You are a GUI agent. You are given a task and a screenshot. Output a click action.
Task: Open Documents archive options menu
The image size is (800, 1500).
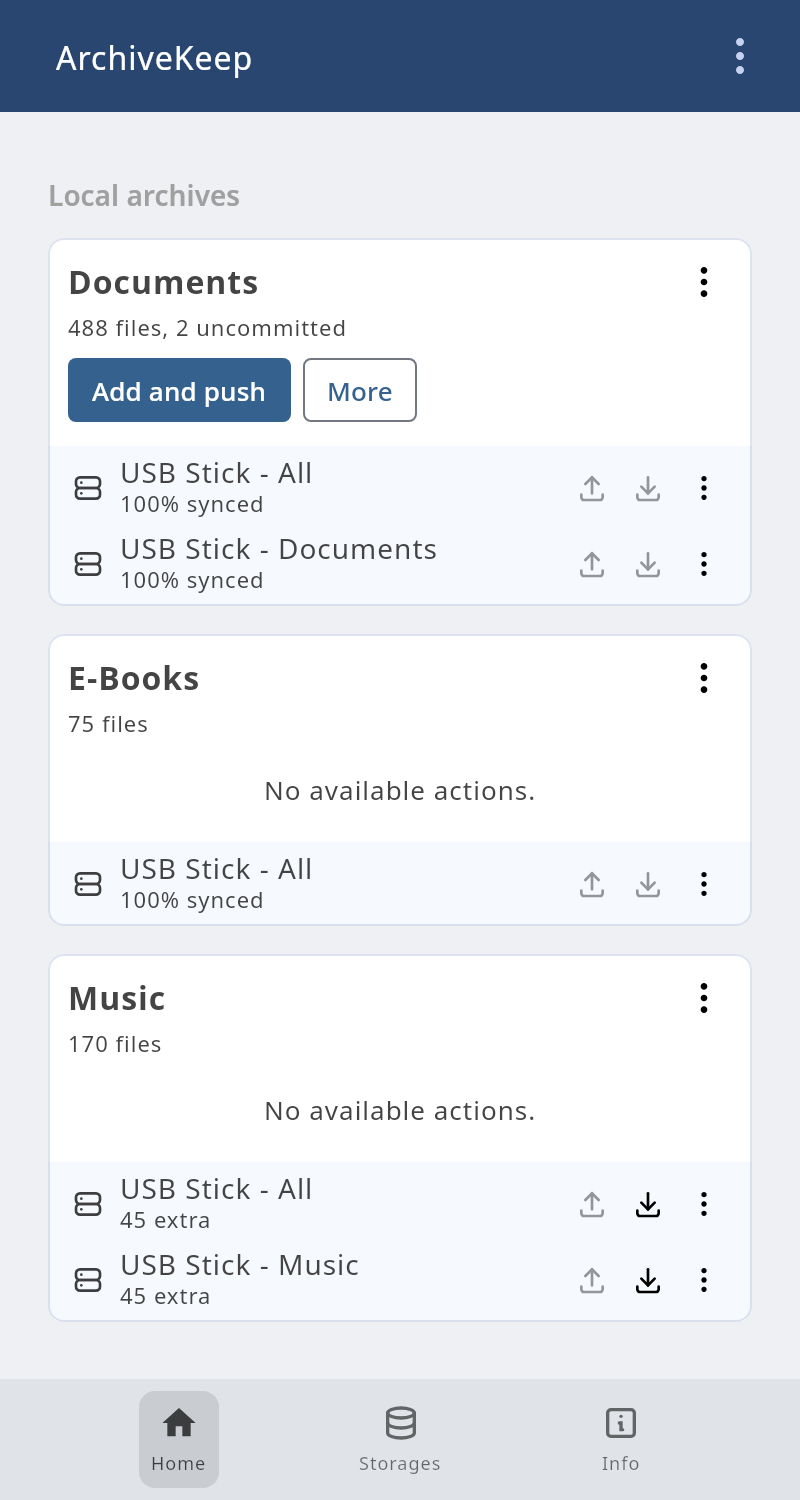point(704,282)
